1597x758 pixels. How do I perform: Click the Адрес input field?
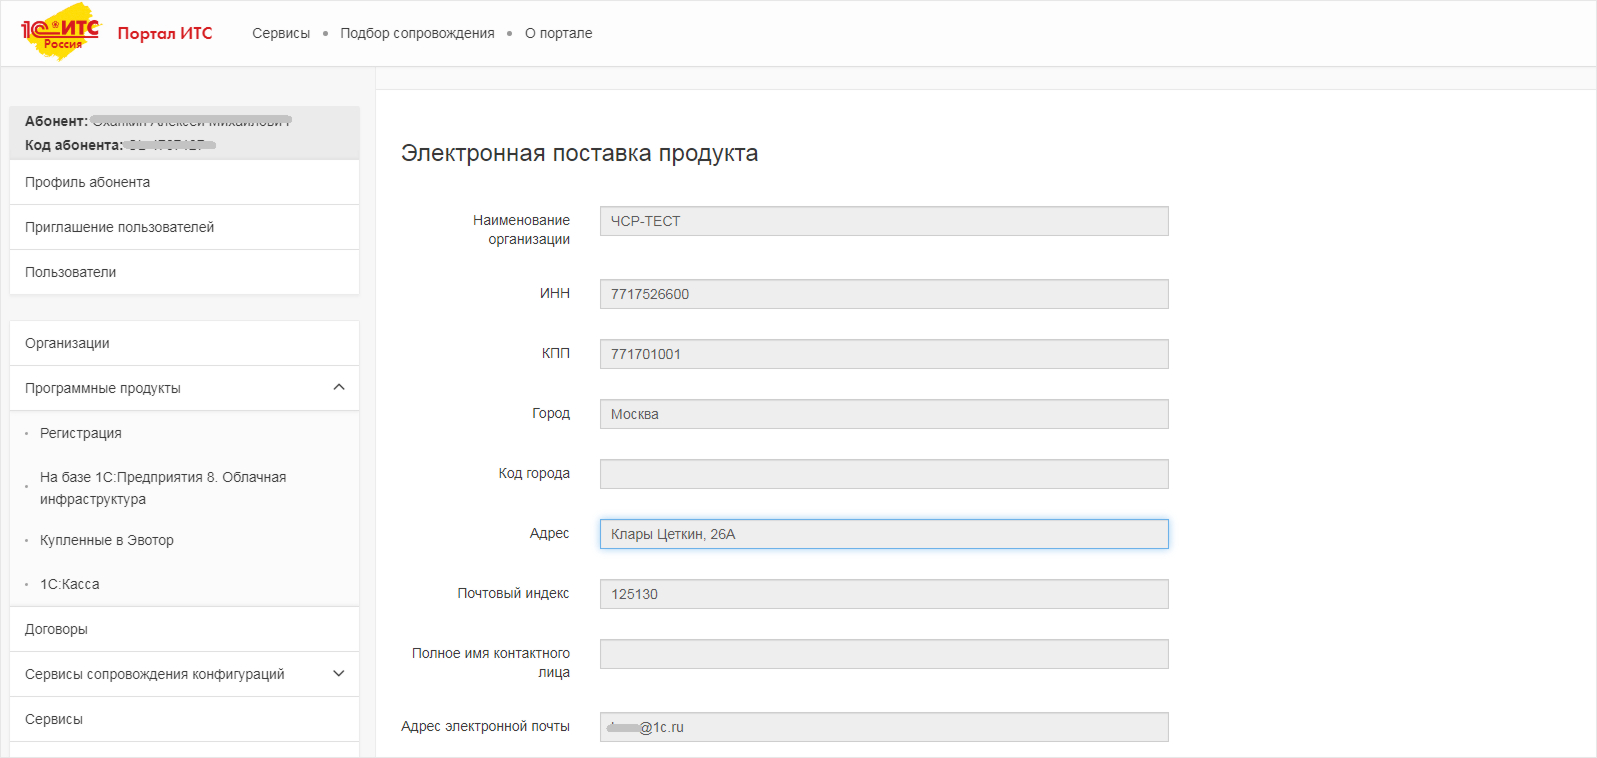(883, 534)
